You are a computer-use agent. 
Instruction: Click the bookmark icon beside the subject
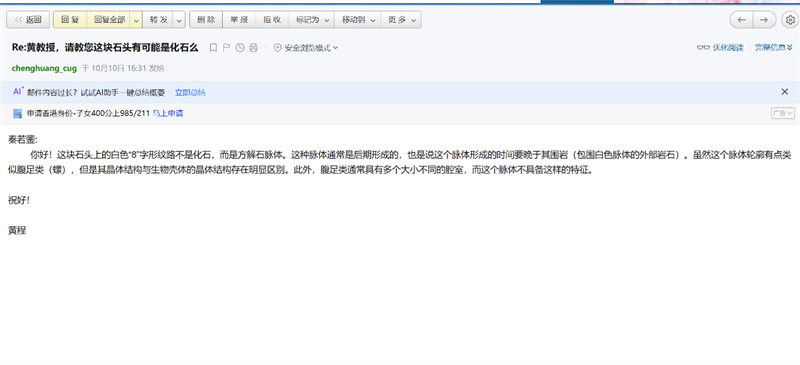[x=213, y=47]
